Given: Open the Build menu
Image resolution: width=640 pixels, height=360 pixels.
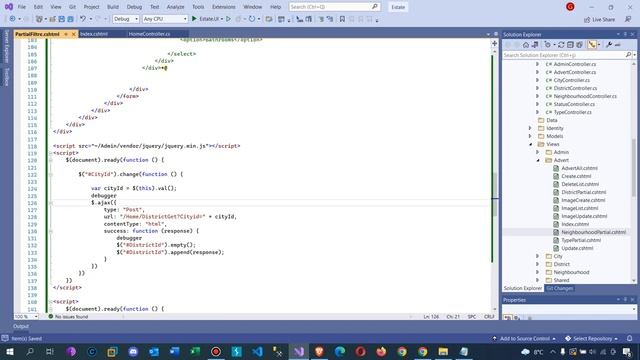Looking at the screenshot, I should click(x=113, y=7).
